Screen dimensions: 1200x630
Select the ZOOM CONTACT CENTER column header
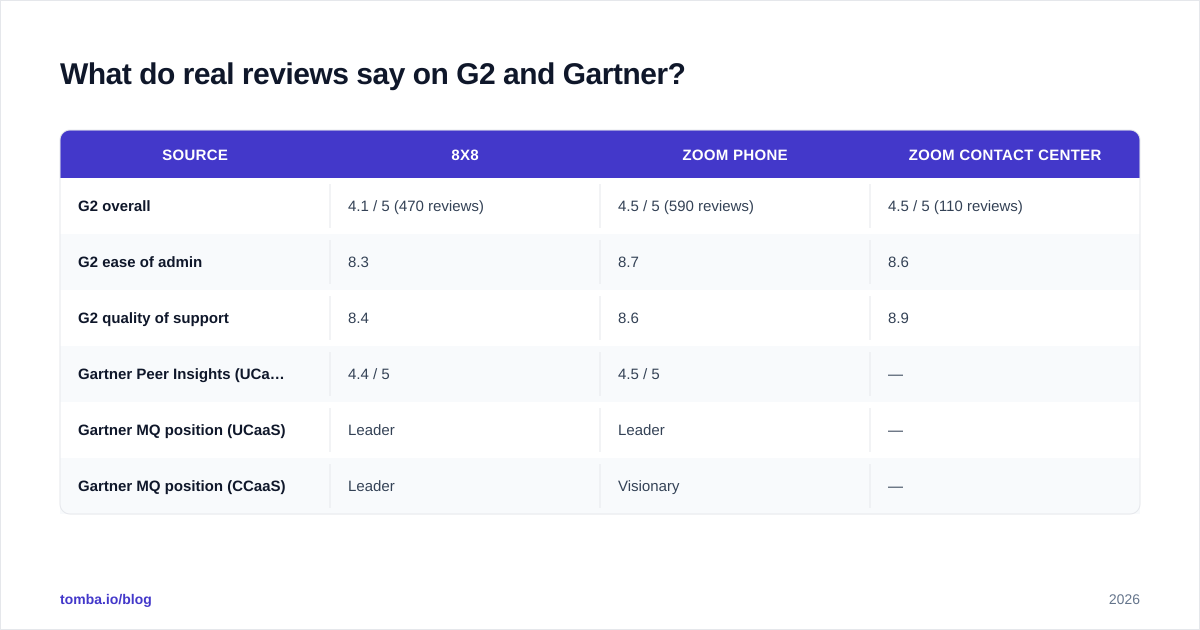(1005, 155)
